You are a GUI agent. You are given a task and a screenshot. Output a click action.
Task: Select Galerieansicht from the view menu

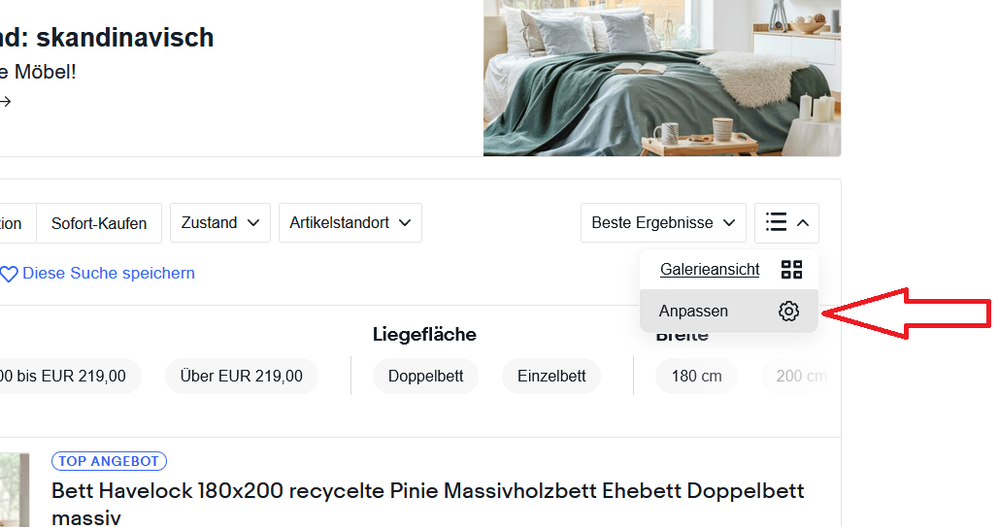point(709,269)
